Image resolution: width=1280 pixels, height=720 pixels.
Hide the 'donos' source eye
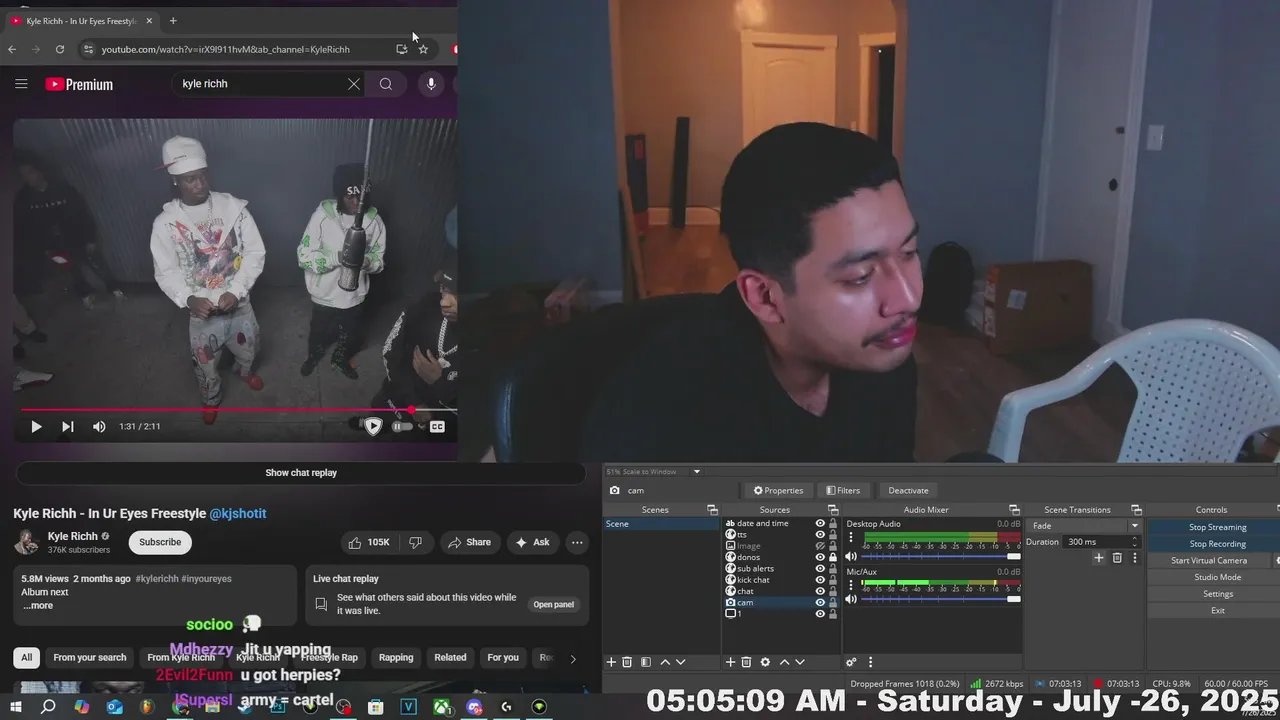pos(820,557)
